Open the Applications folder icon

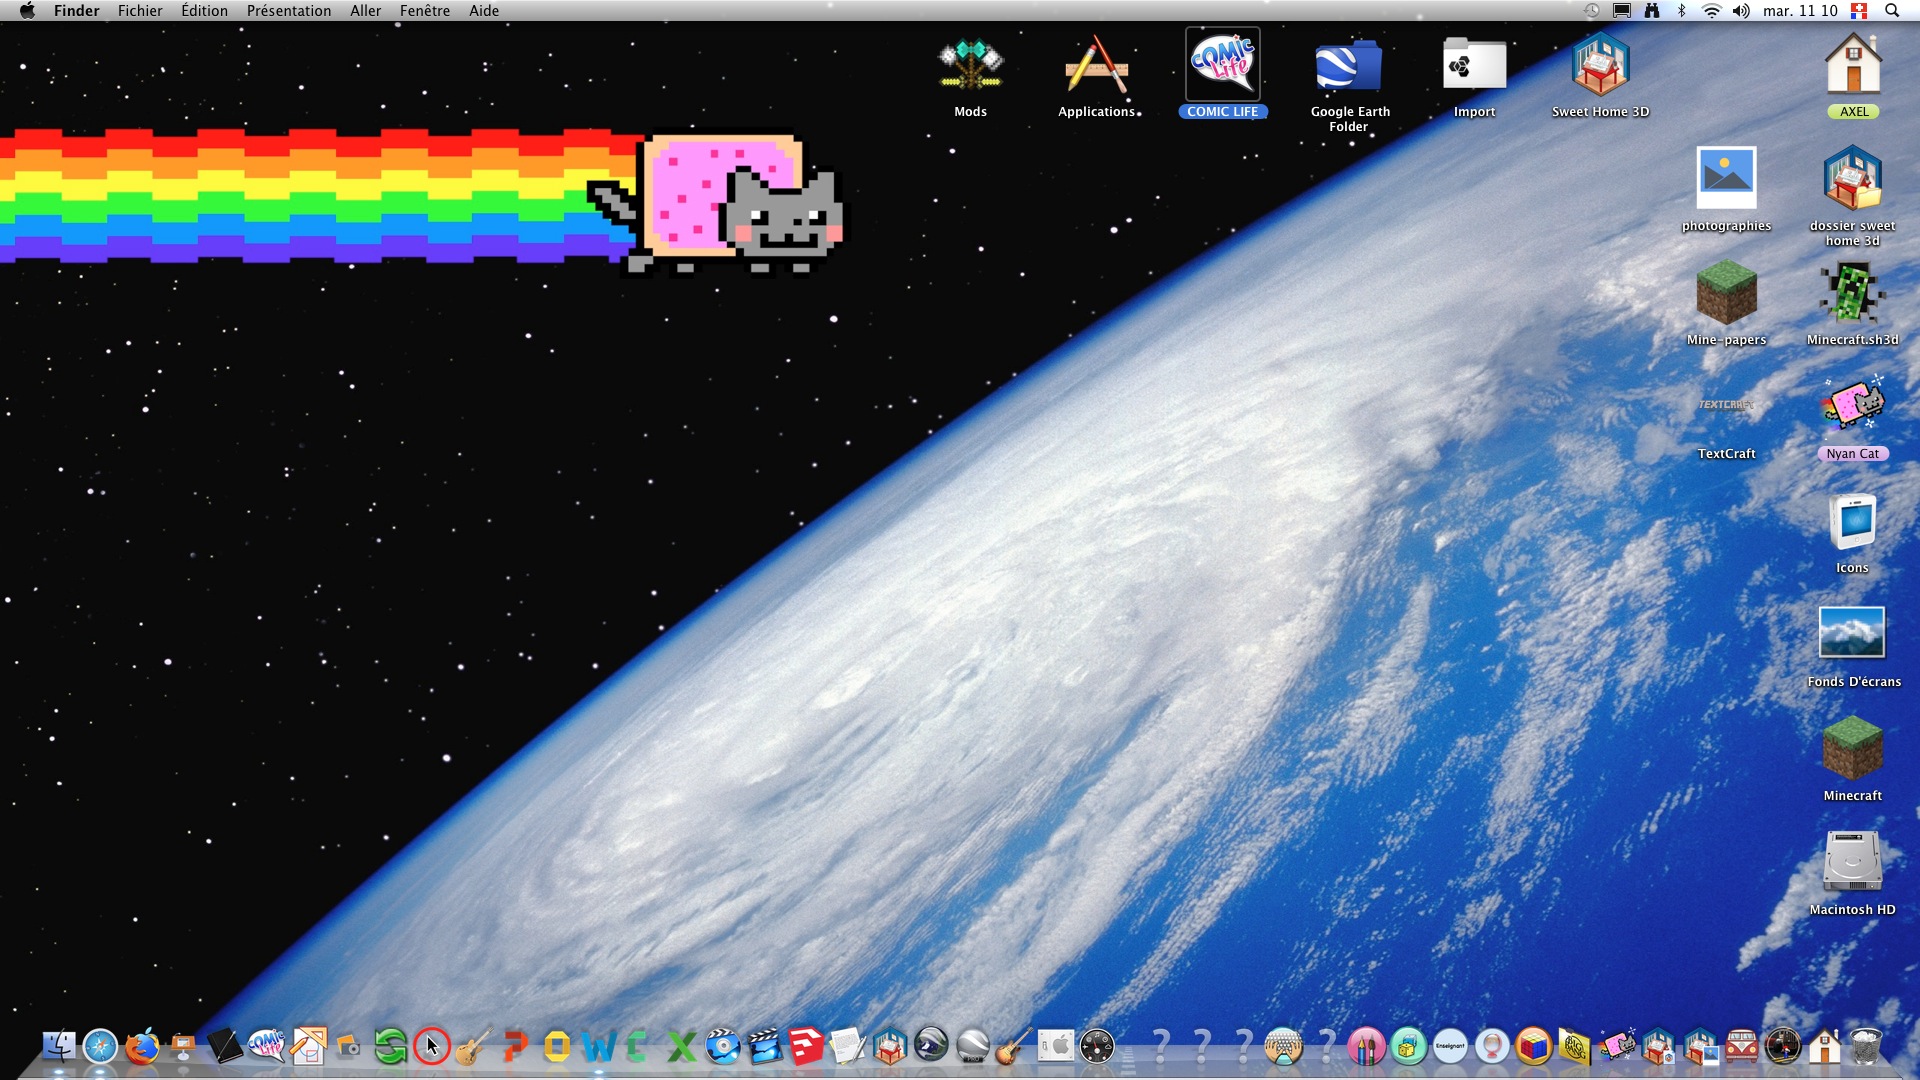pyautogui.click(x=1096, y=65)
